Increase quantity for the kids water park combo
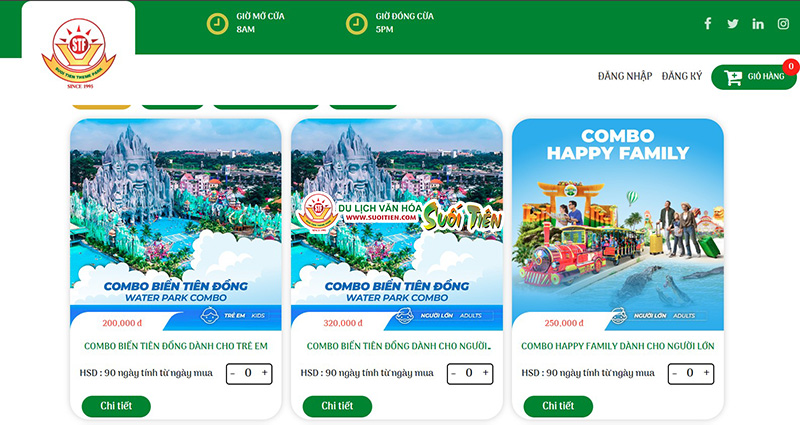Viewport: 800px width, 425px height. click(x=264, y=373)
